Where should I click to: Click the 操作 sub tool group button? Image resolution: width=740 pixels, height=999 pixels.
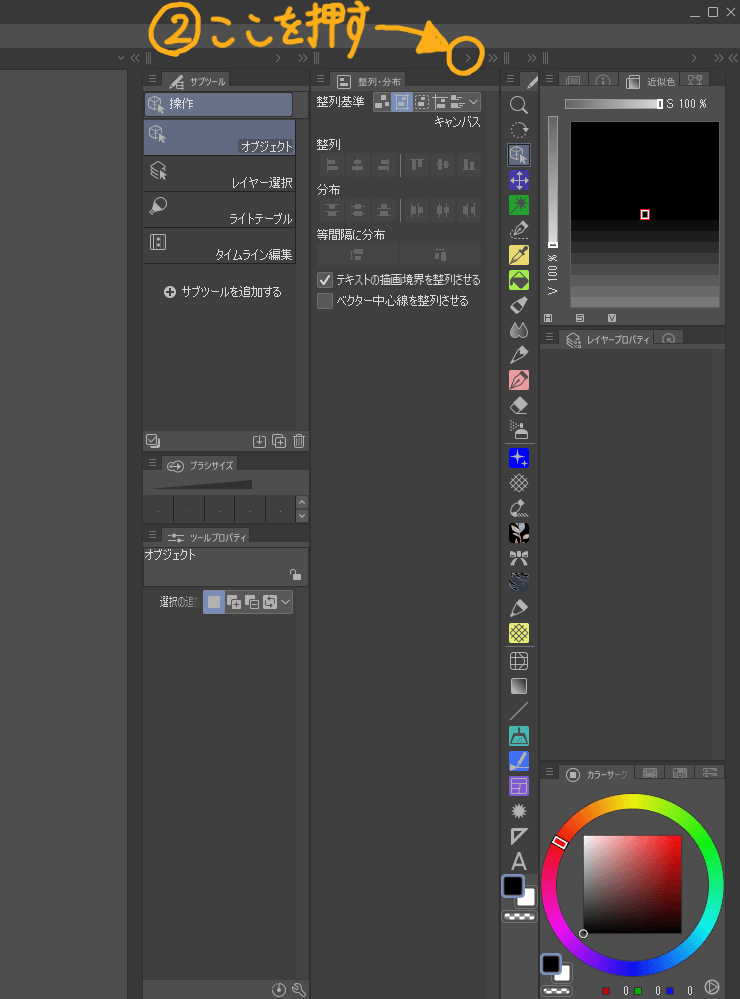(x=219, y=104)
